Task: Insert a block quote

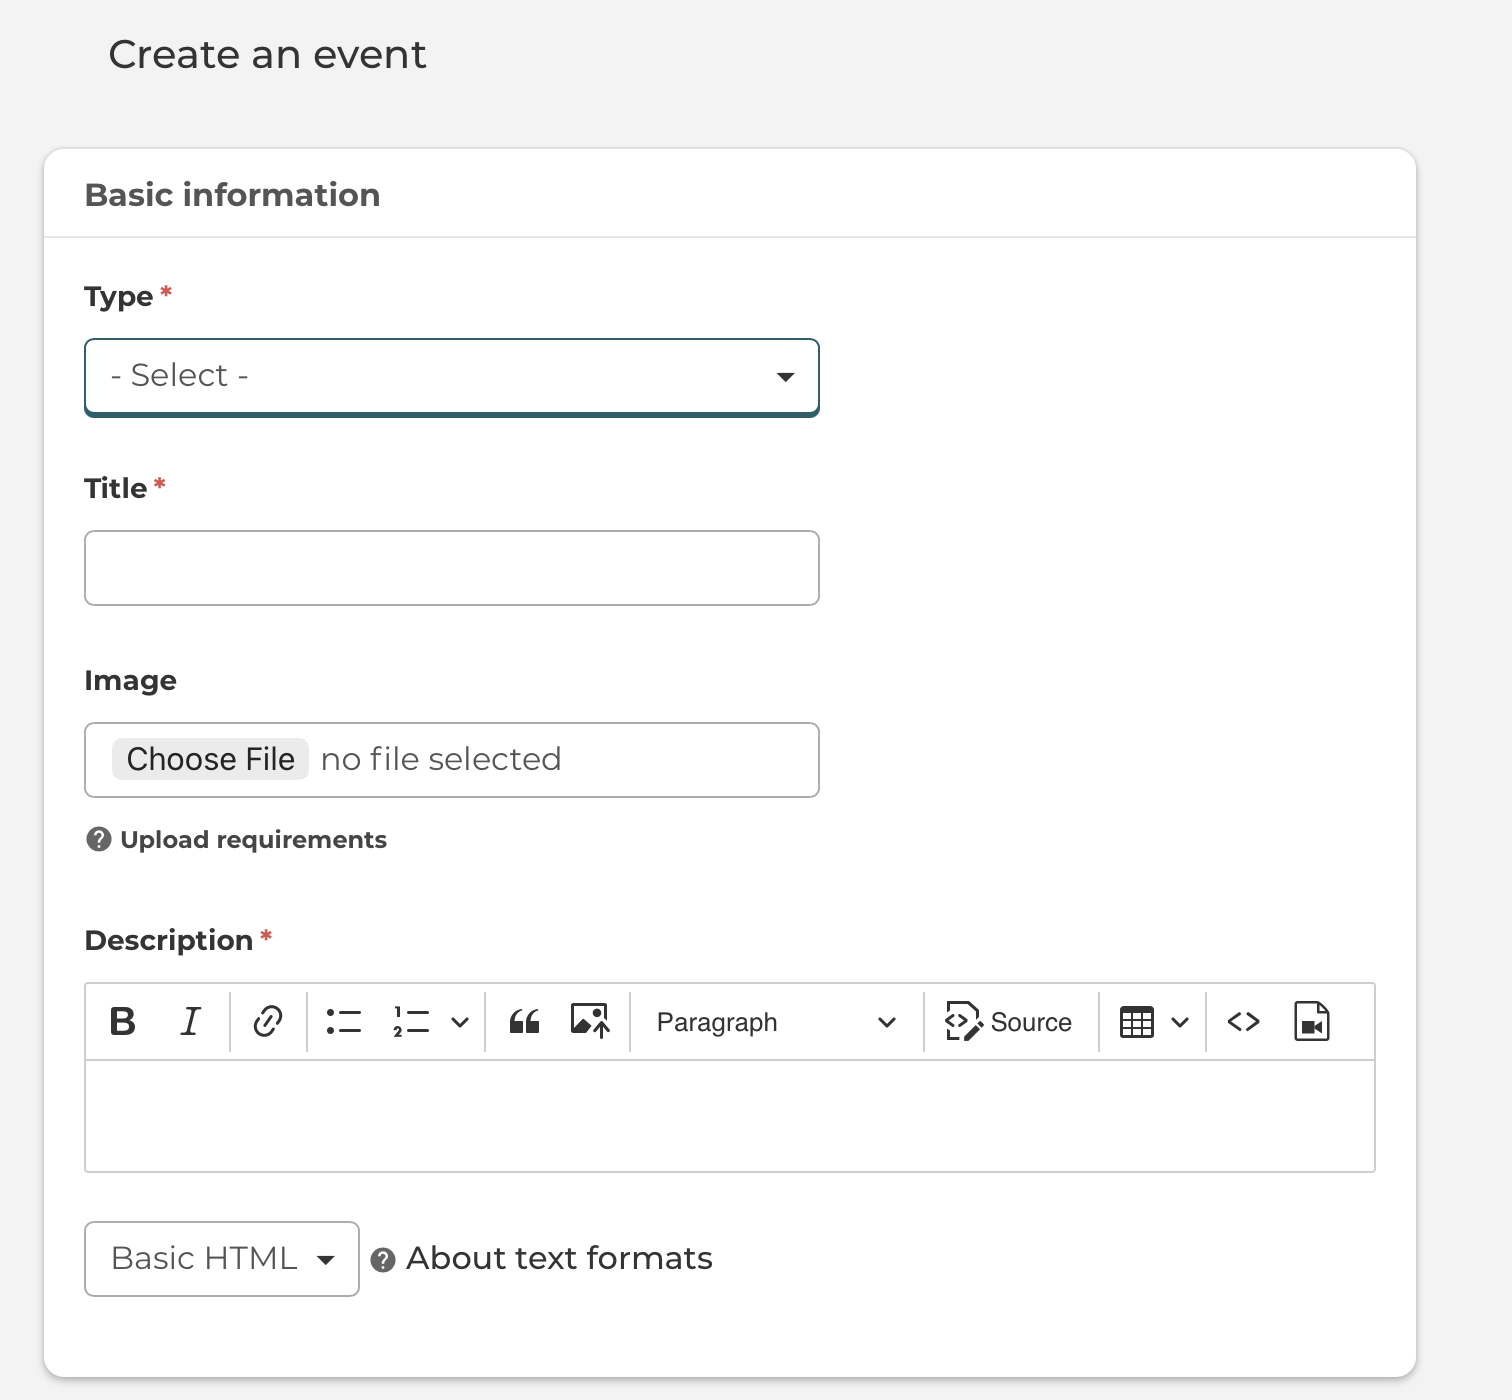Action: [524, 1022]
